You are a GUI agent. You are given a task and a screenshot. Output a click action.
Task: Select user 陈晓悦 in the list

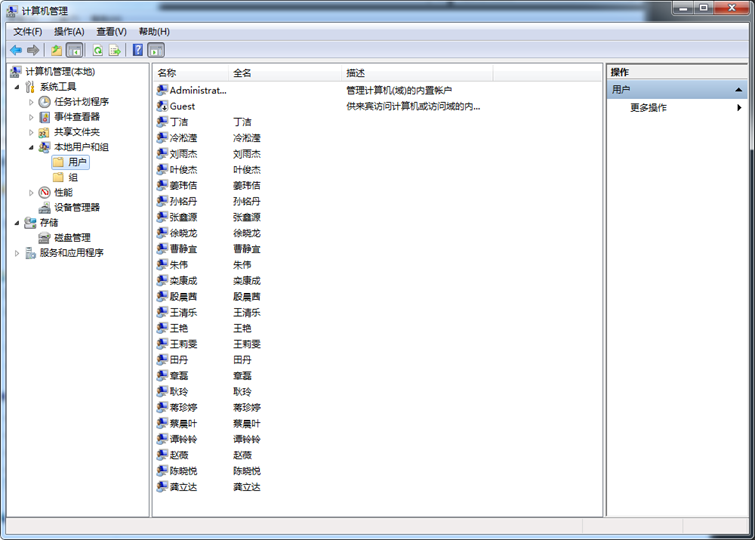[183, 471]
